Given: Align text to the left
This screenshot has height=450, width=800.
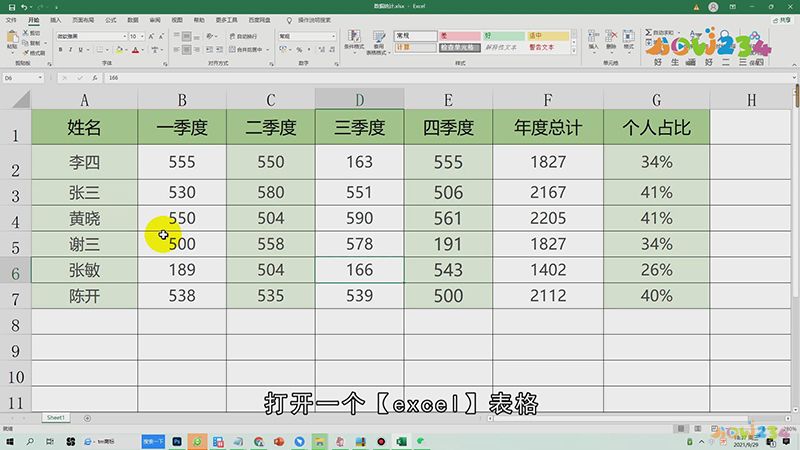Looking at the screenshot, I should [x=176, y=49].
